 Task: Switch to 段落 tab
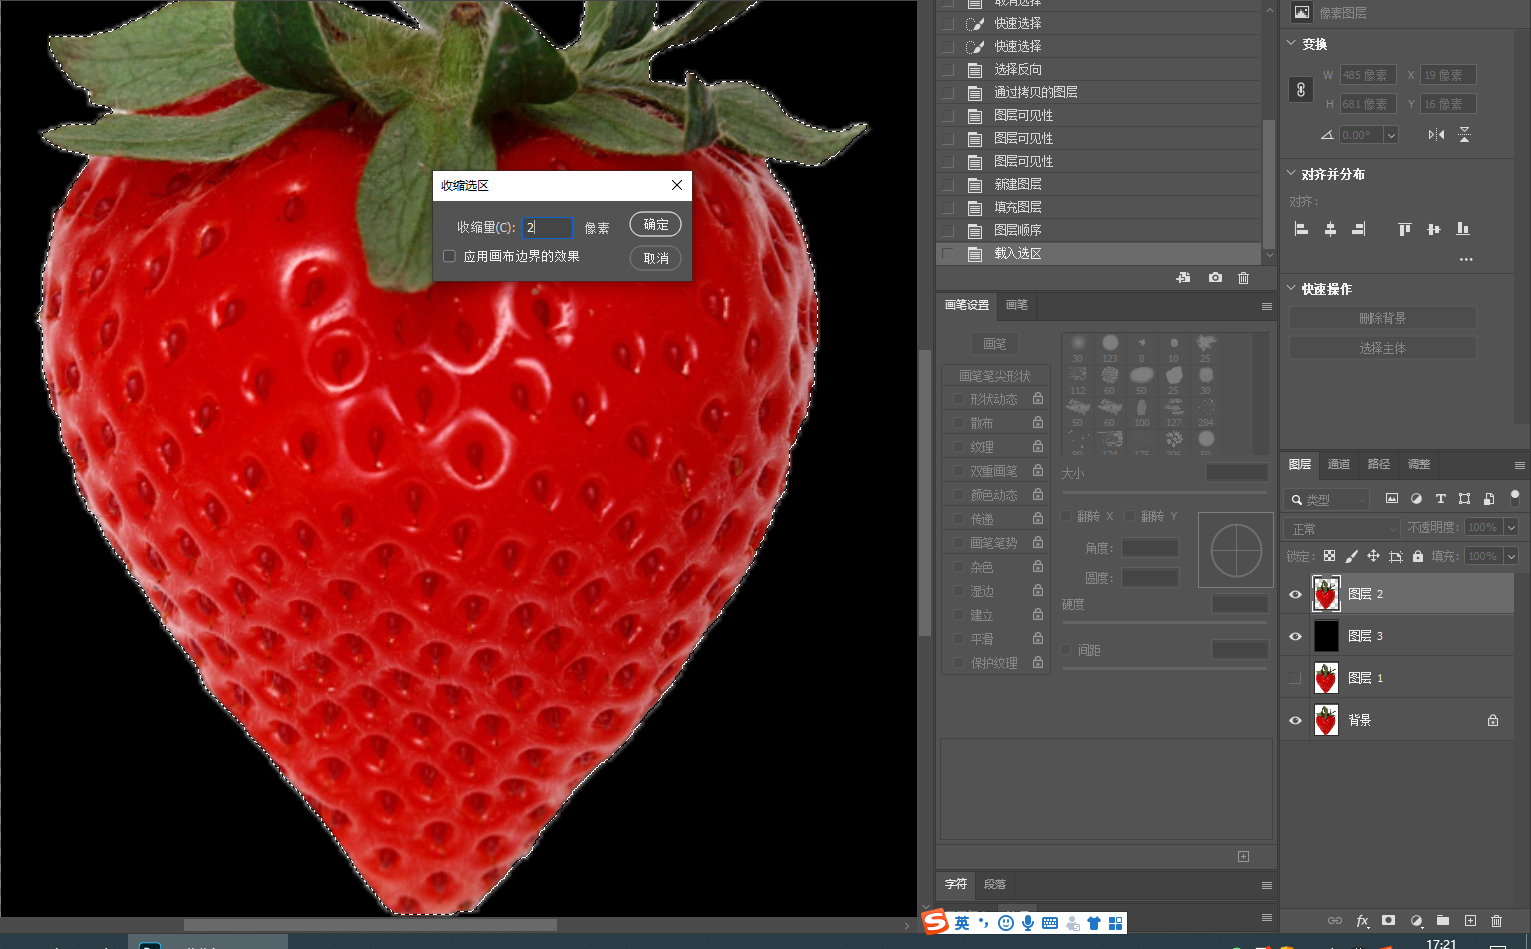[995, 884]
